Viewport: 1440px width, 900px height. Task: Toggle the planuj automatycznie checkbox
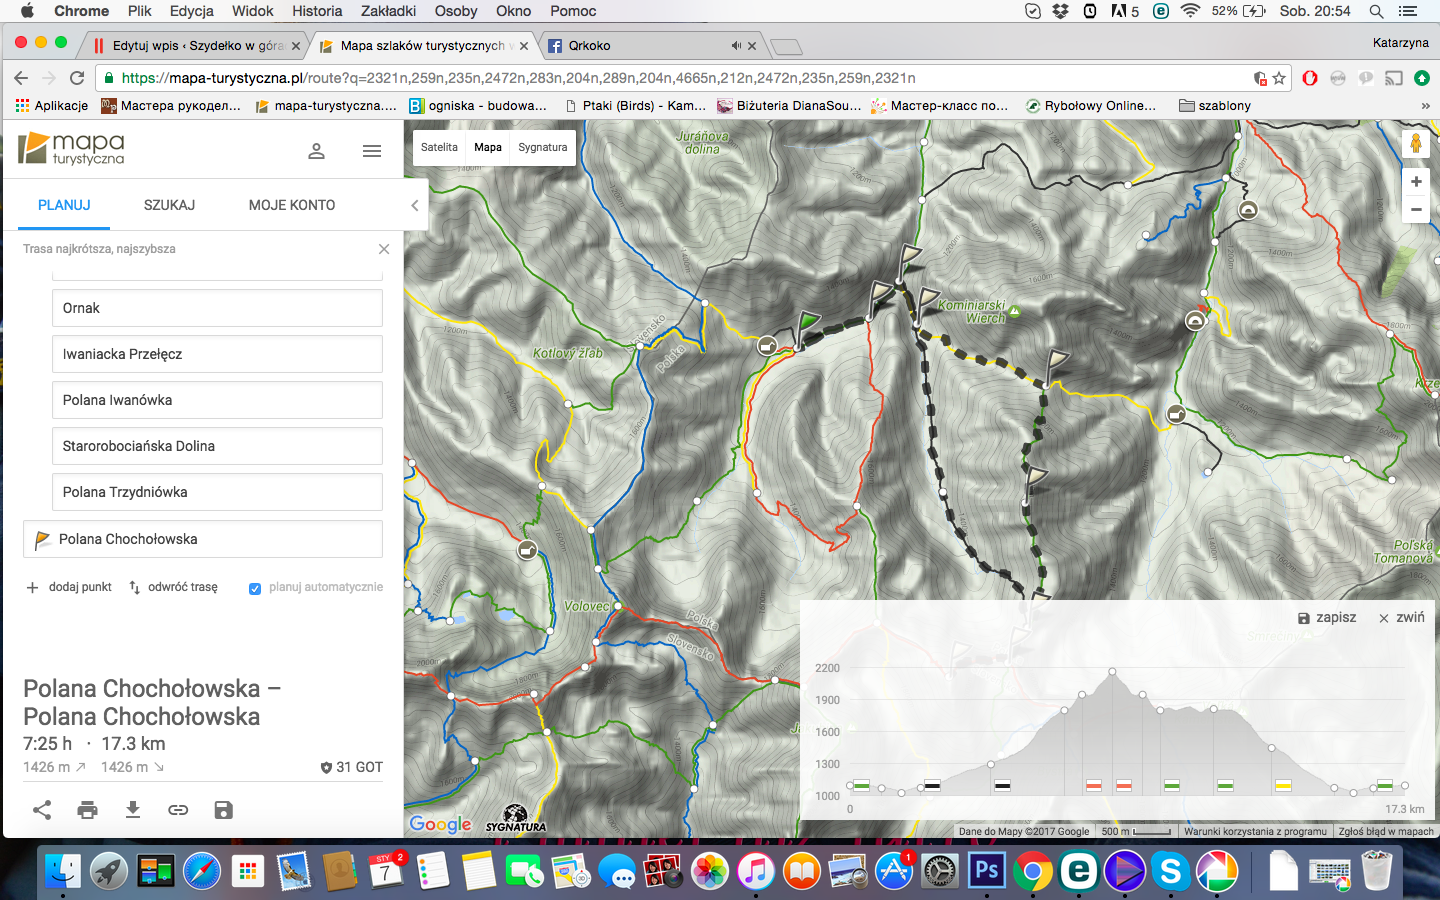click(x=255, y=588)
